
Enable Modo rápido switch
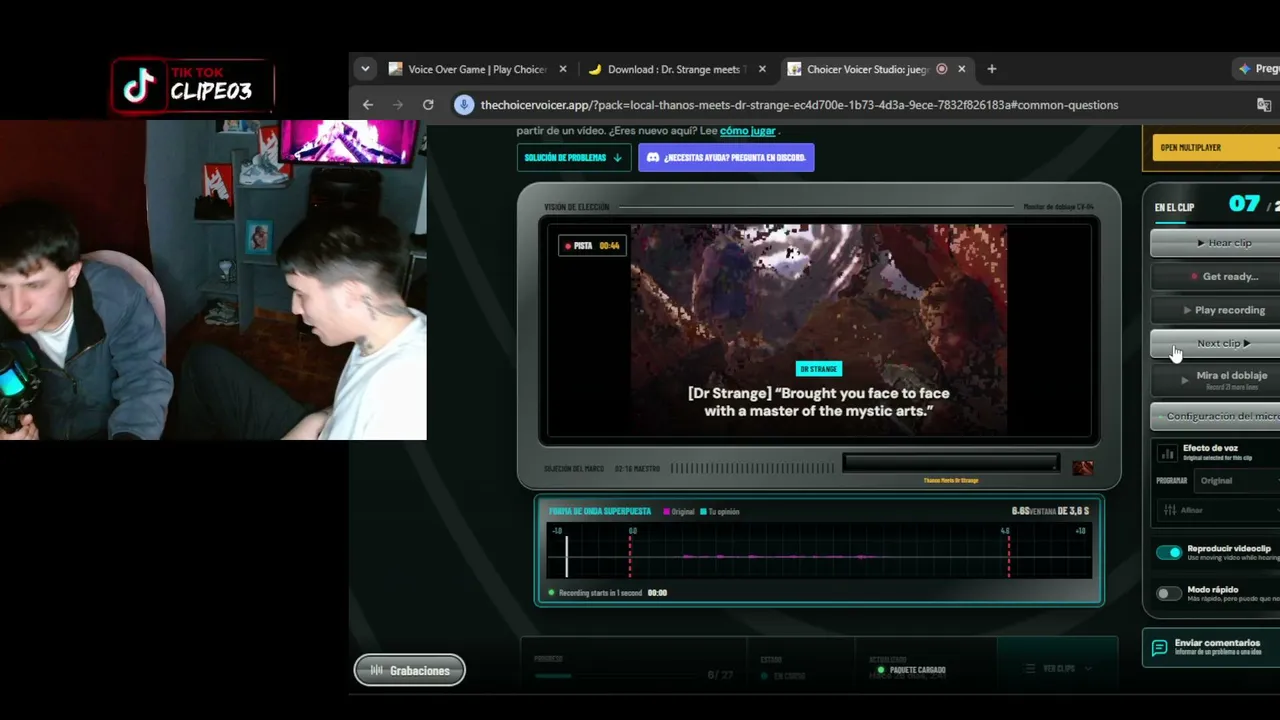pyautogui.click(x=1169, y=593)
